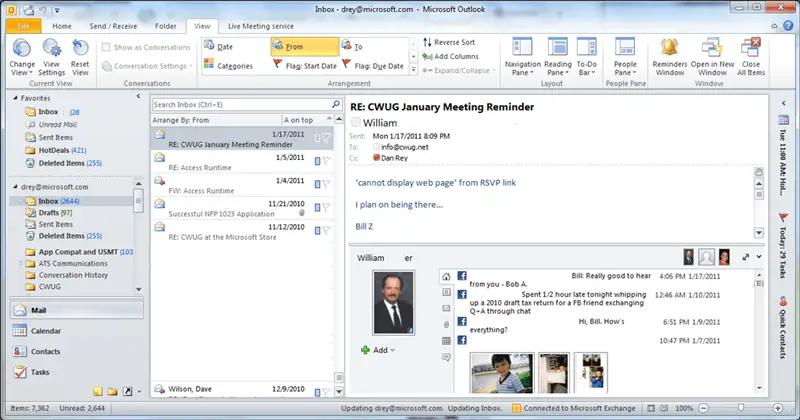Open the Navigation Pane options

click(x=522, y=57)
